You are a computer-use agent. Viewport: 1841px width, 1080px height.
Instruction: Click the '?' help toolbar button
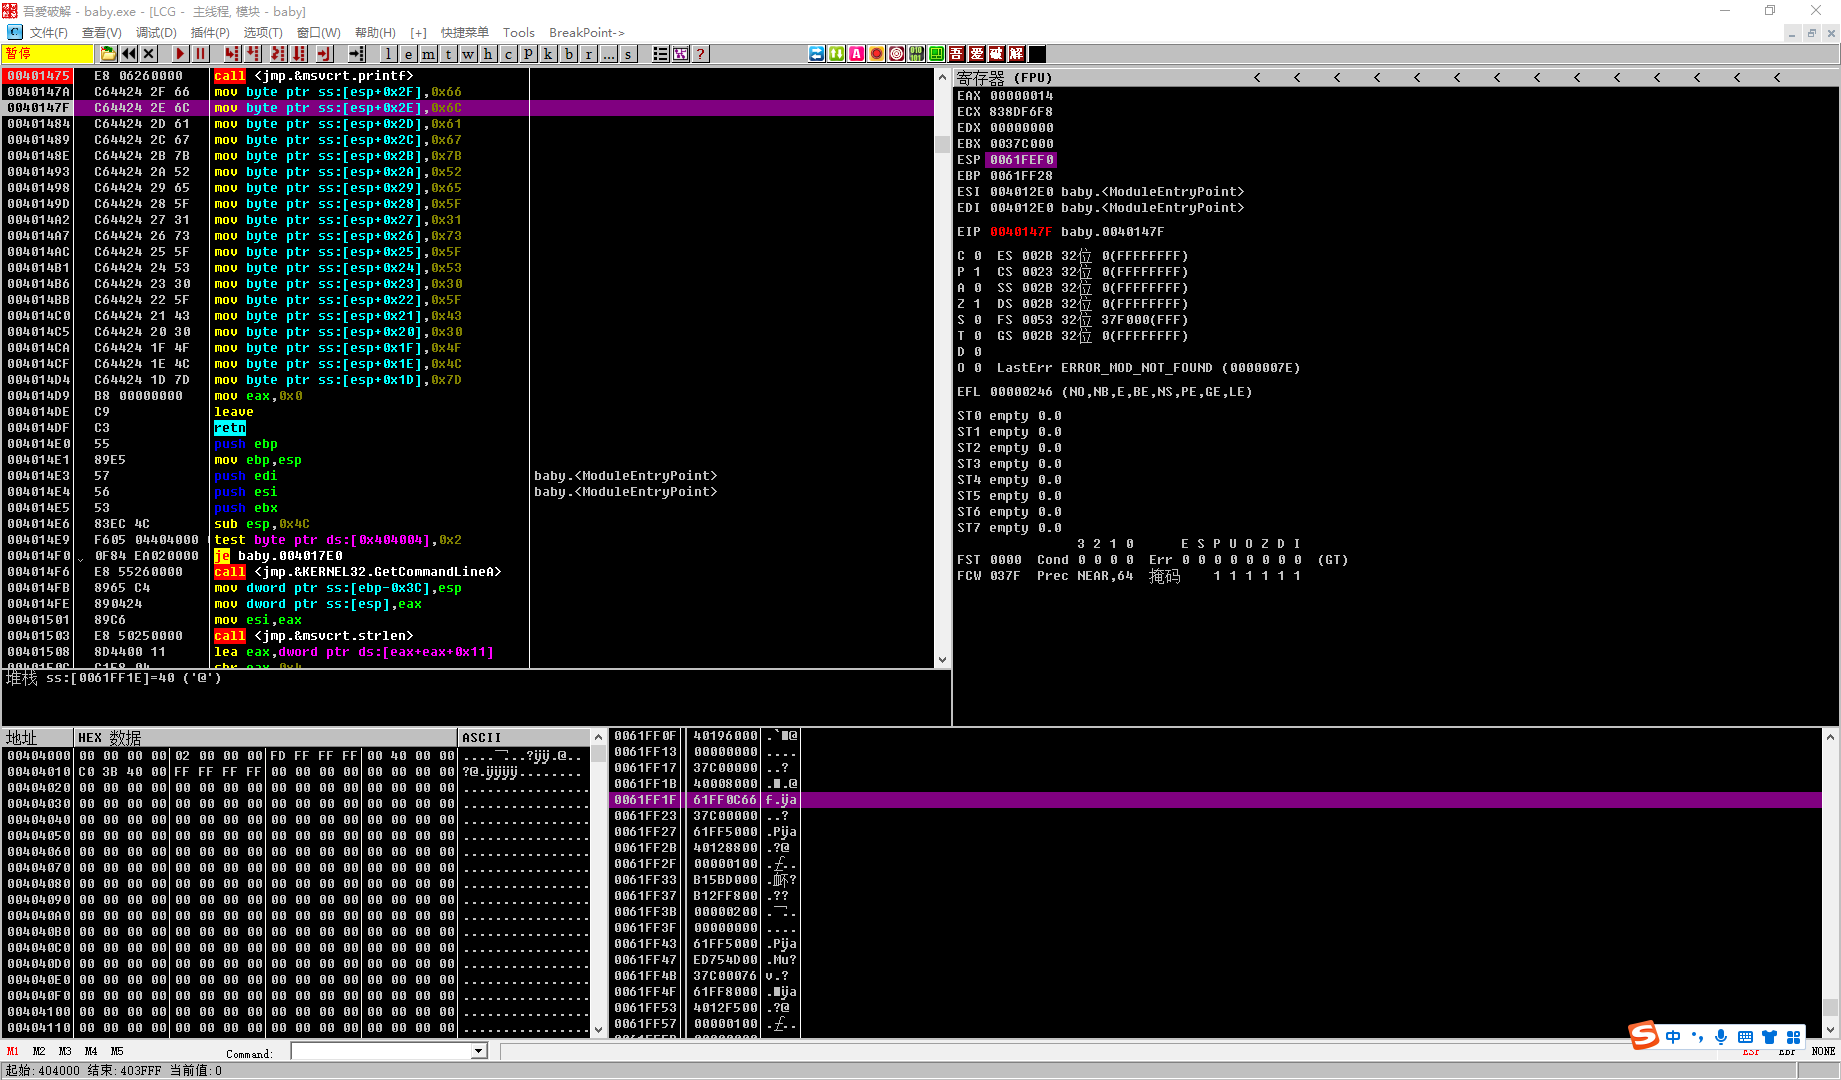pyautogui.click(x=700, y=54)
